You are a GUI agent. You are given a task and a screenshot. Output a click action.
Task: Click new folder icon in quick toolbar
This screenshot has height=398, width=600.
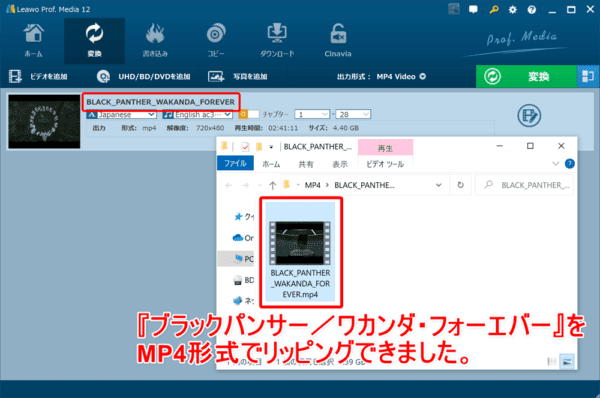[259, 147]
